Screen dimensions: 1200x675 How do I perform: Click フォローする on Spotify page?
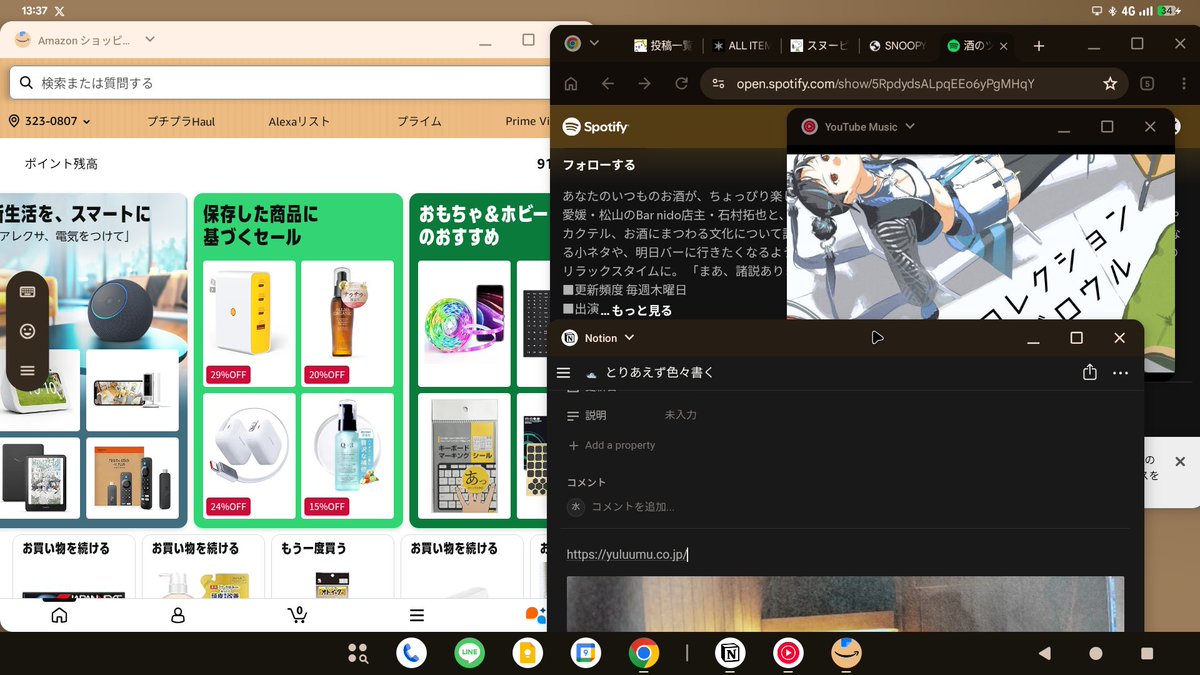coord(599,165)
